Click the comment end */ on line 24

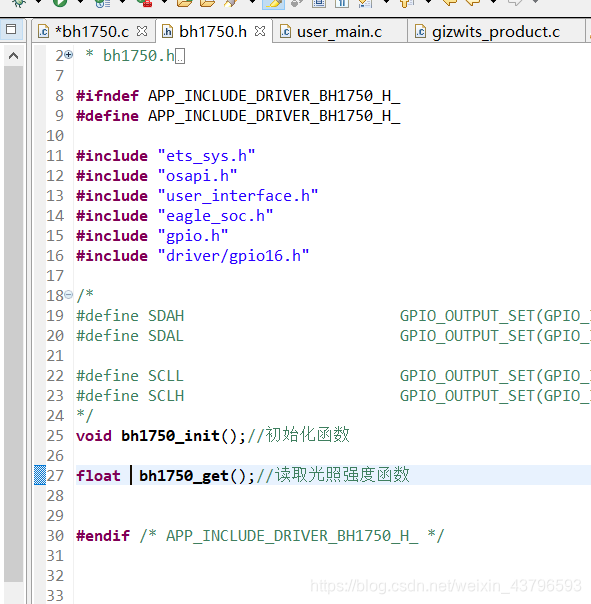click(x=84, y=416)
